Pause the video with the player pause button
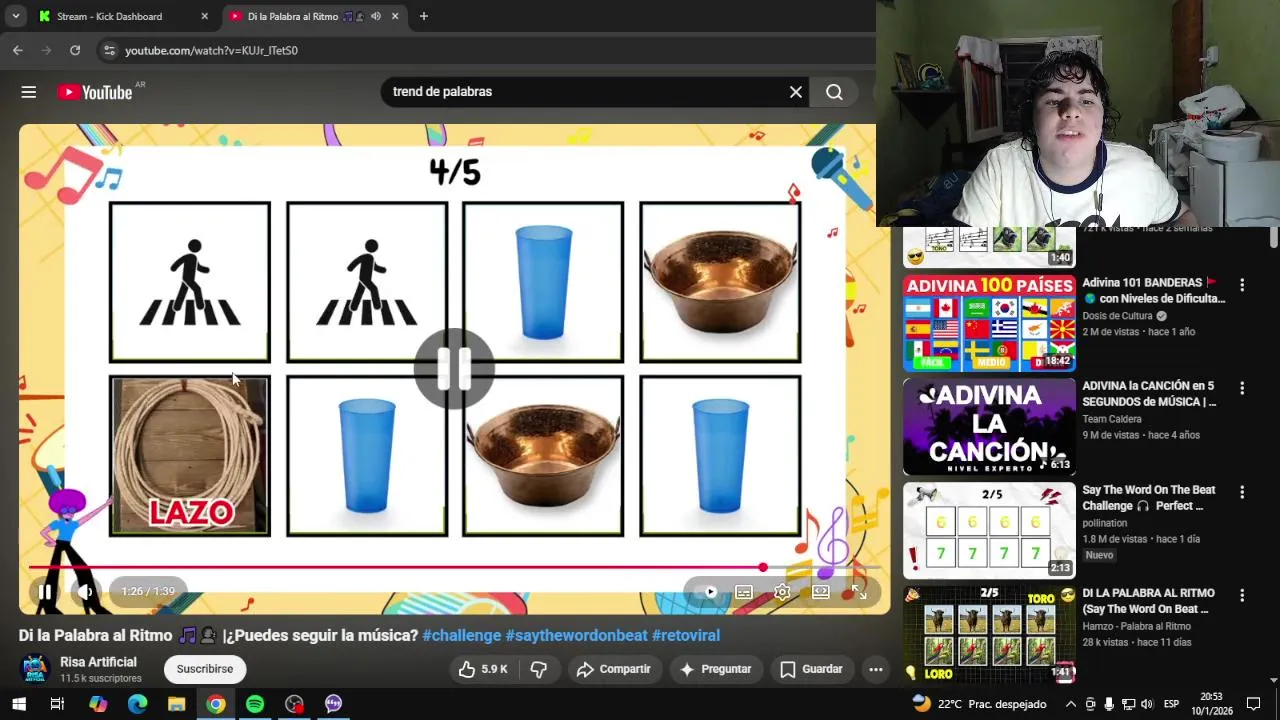1280x720 pixels. pos(45,592)
